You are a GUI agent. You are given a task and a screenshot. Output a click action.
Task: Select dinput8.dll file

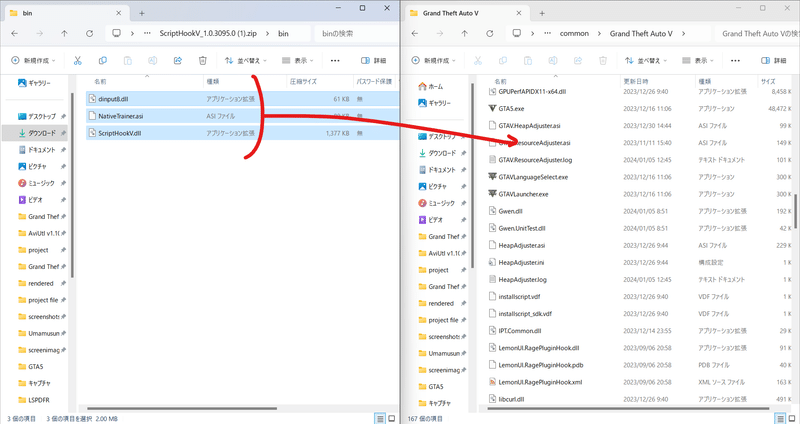[x=242, y=99]
